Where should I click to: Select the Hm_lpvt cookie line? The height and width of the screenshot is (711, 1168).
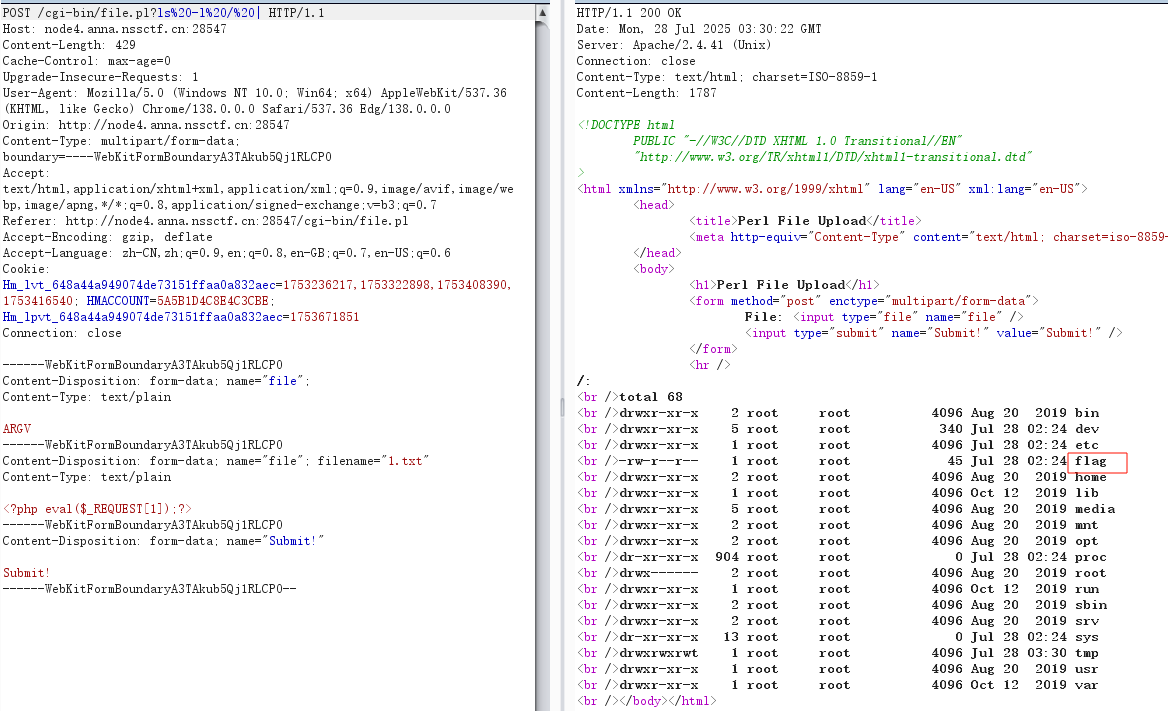[181, 317]
